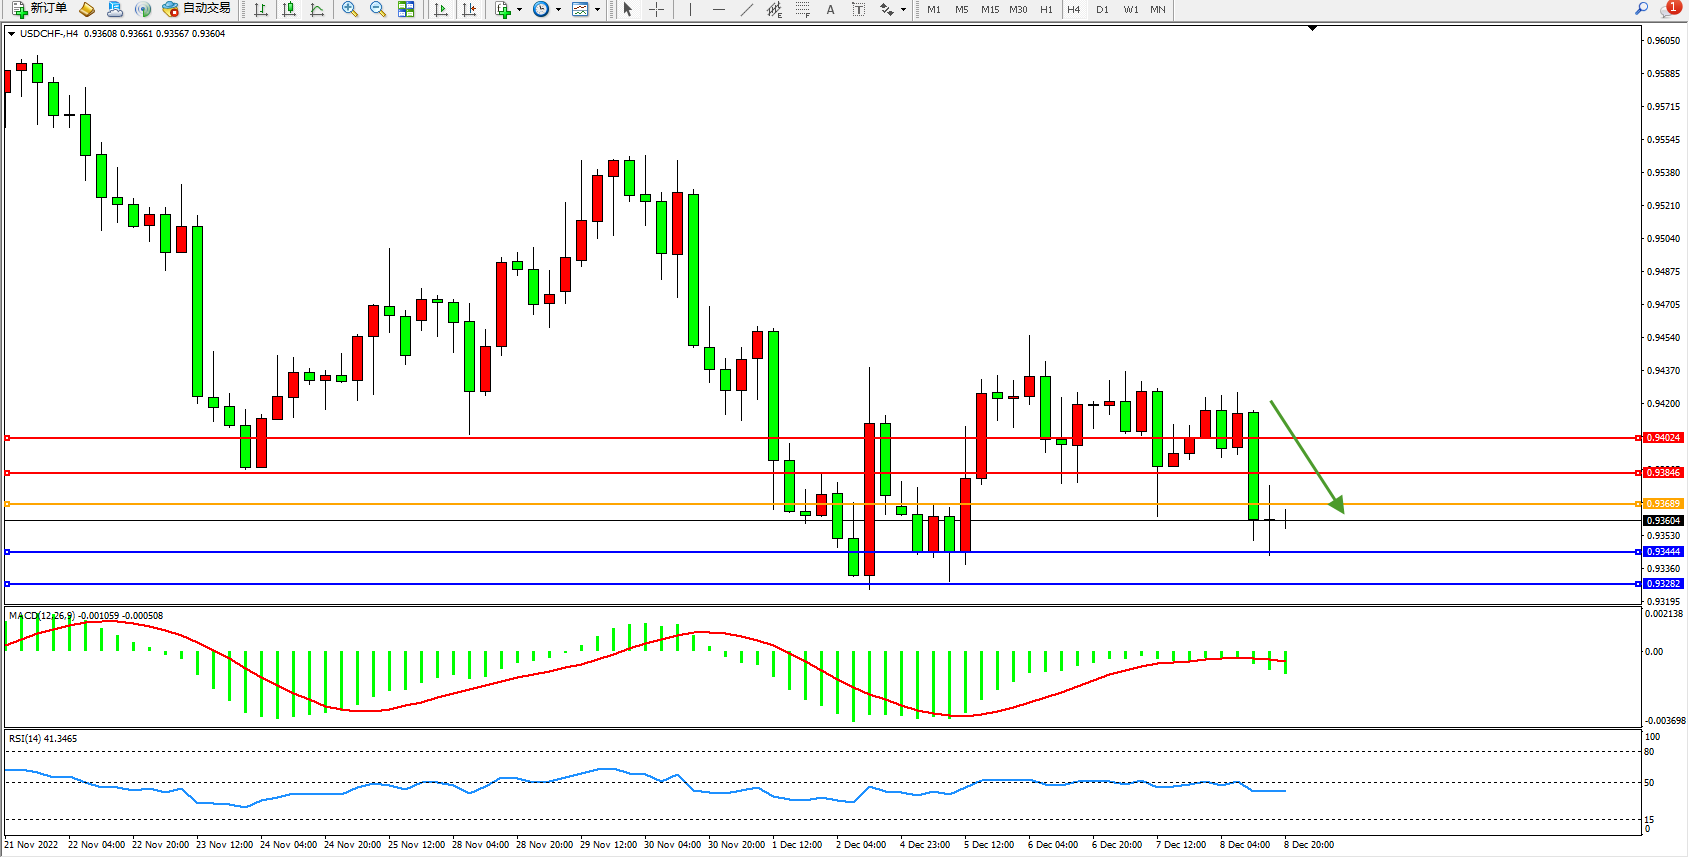Open the search magnifier icon

click(x=1641, y=9)
